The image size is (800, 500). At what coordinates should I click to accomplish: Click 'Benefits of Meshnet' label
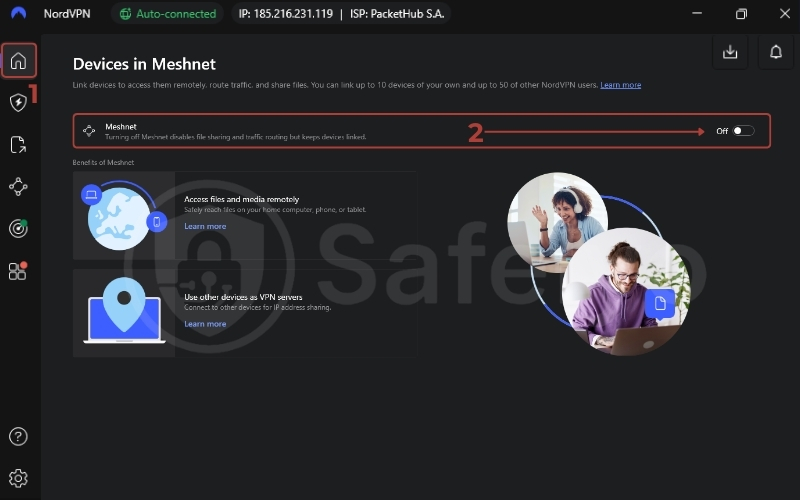point(103,163)
